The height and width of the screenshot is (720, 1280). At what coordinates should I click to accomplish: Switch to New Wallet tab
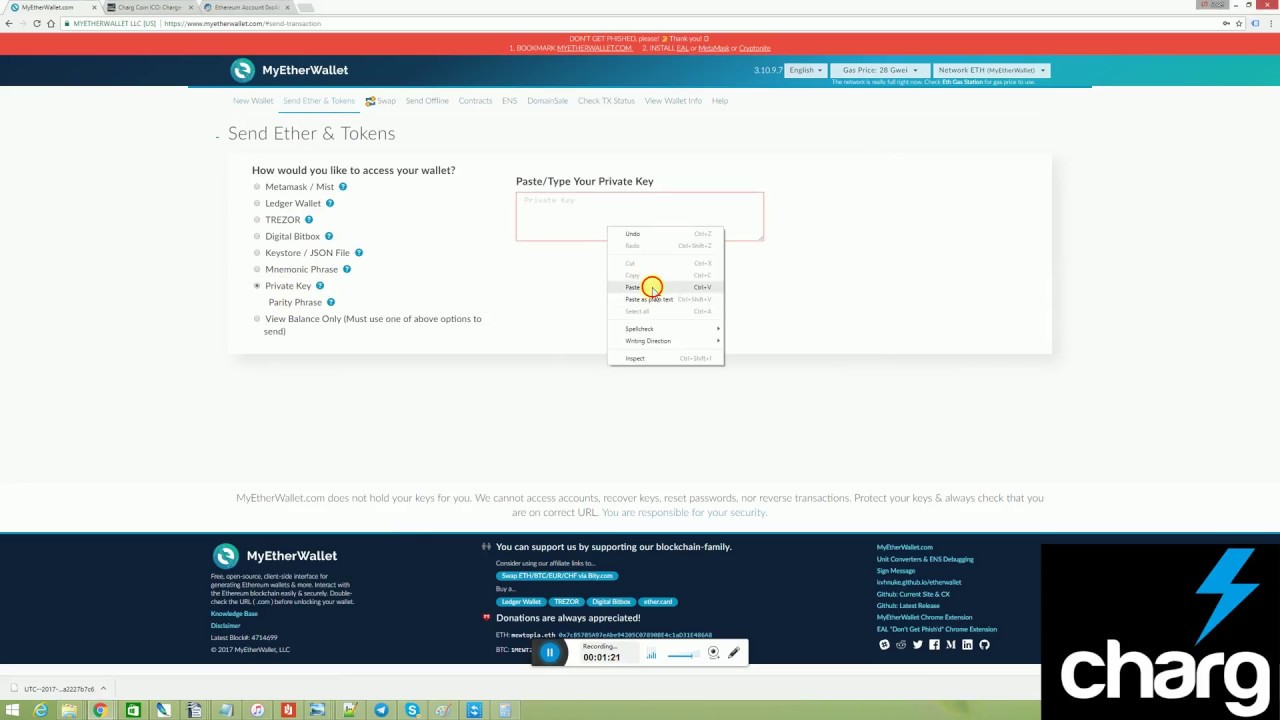click(x=253, y=101)
